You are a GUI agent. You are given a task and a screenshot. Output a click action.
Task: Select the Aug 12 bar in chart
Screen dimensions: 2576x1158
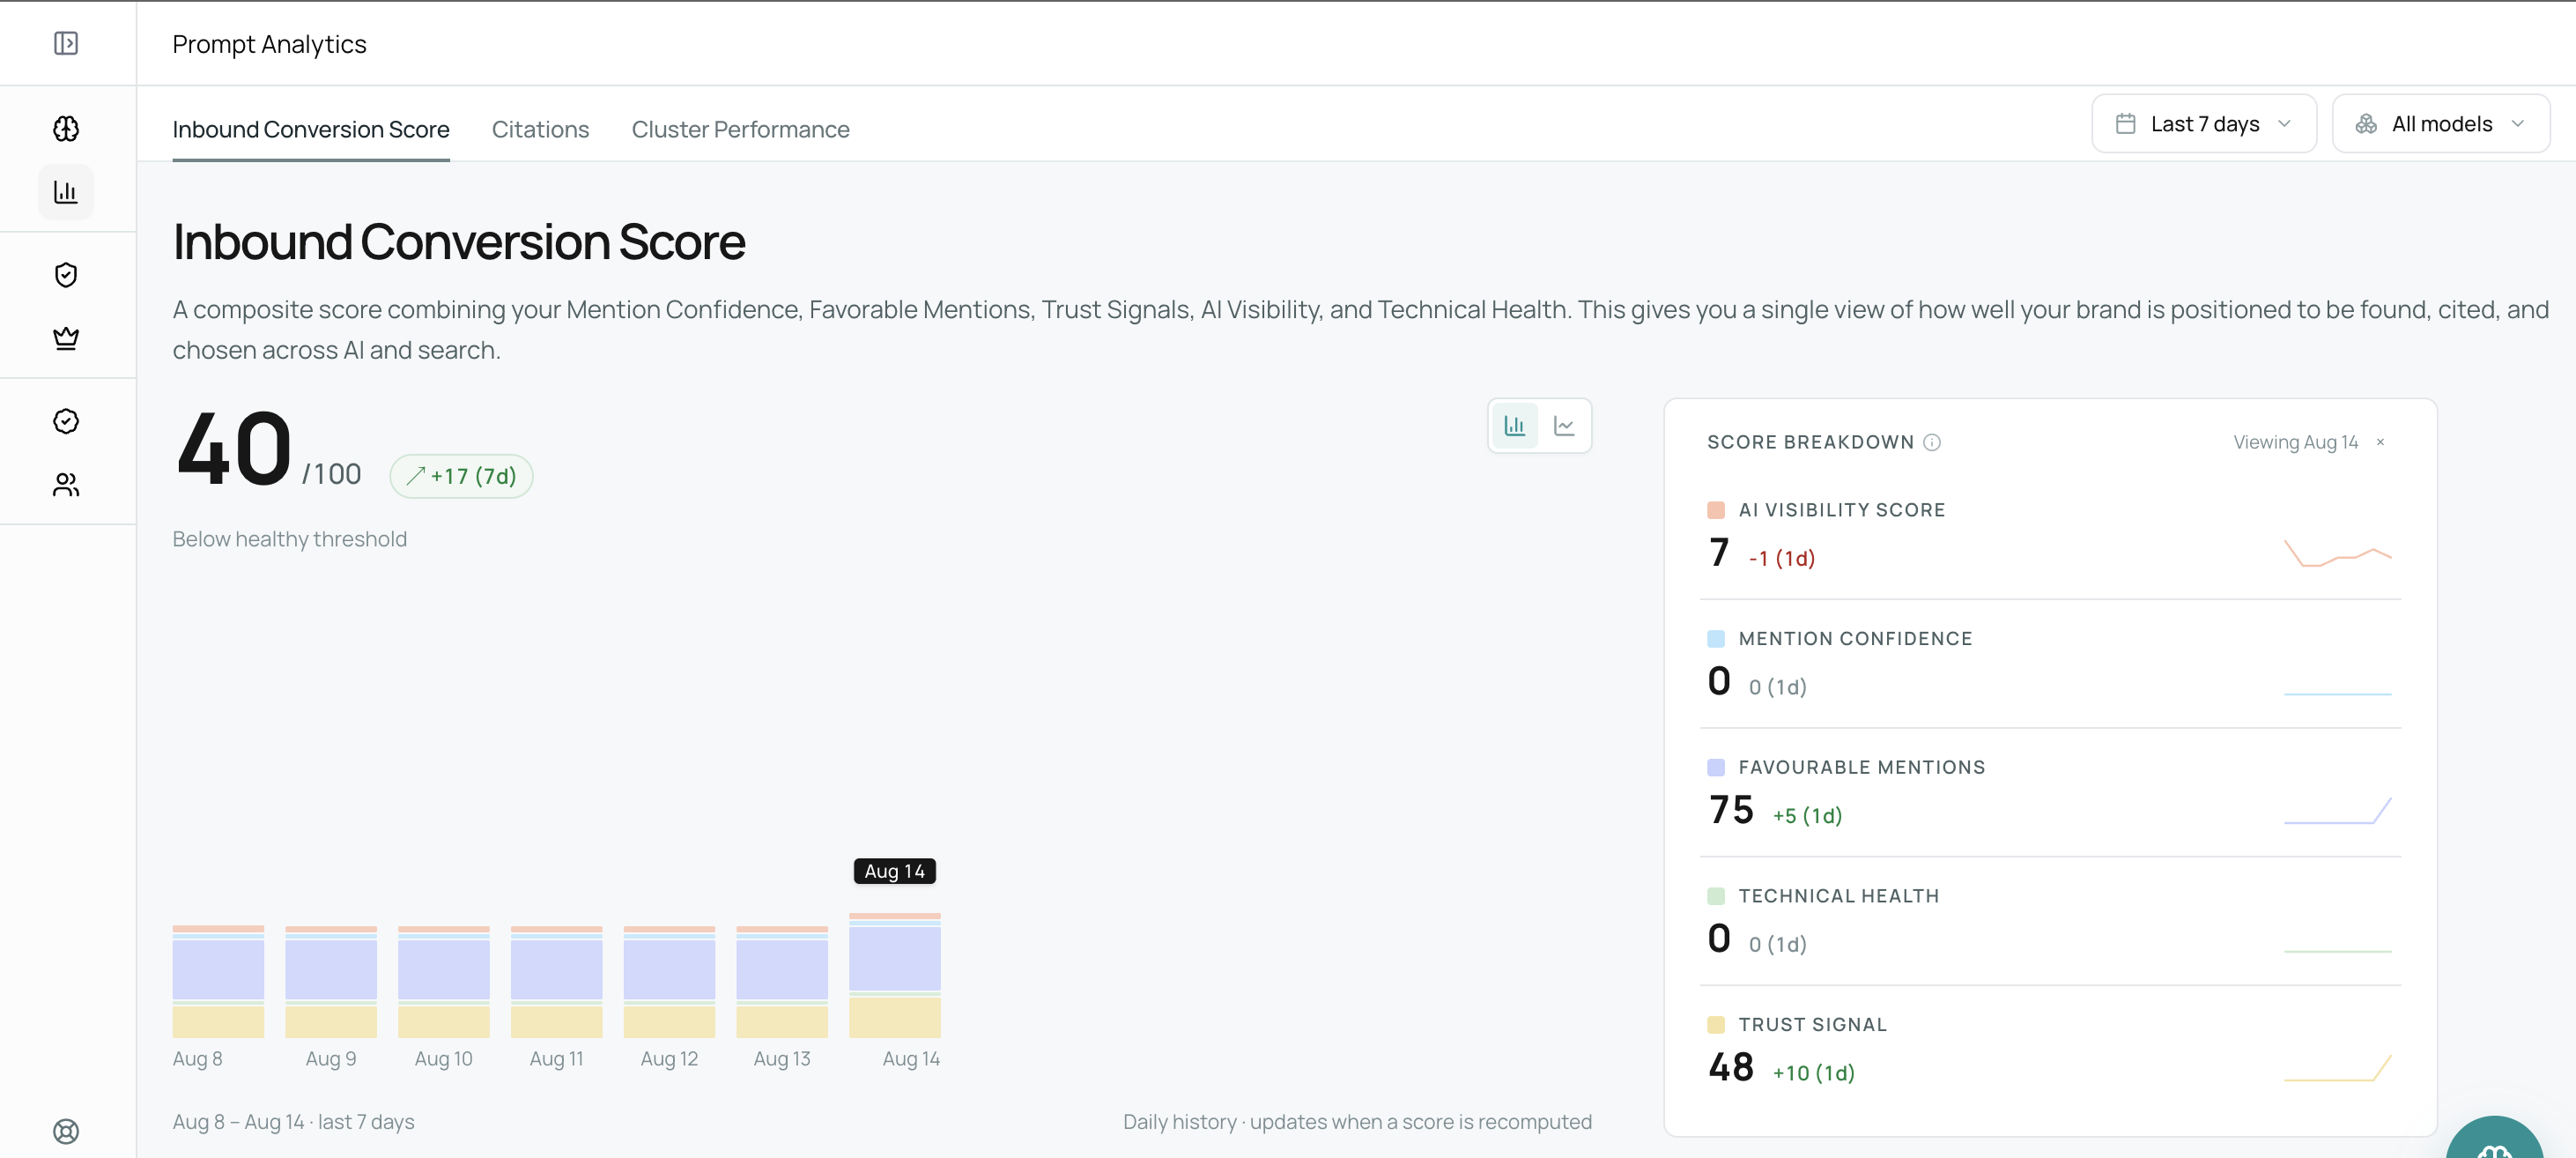[669, 981]
